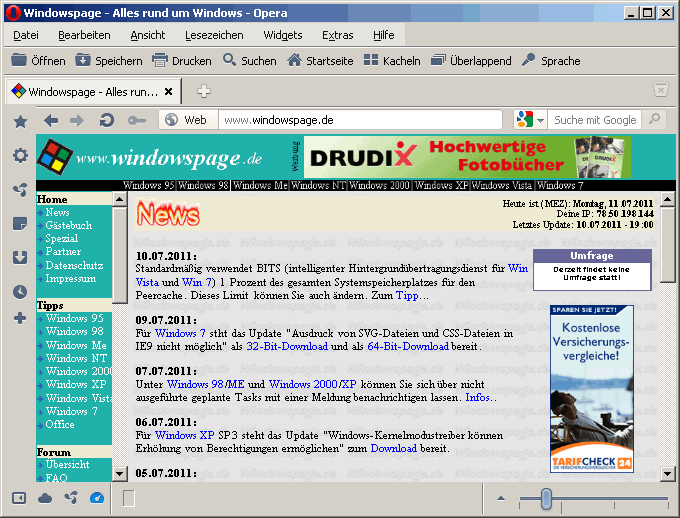Click the Opera Turbo icon in status bar
Screen dimensions: 680x518
pyautogui.click(x=97, y=497)
